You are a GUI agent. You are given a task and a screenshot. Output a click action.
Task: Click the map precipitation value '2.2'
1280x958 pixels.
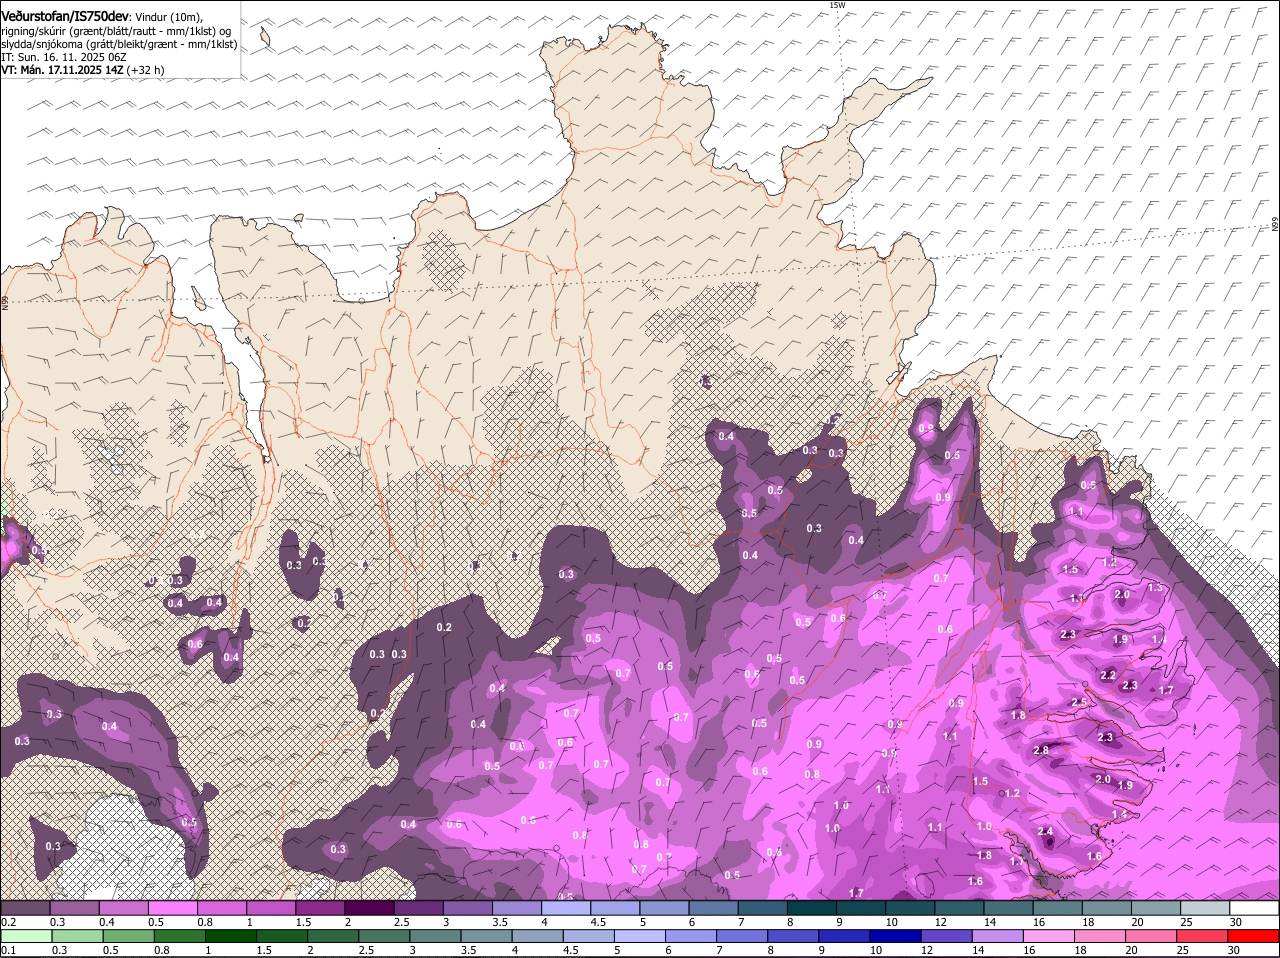pos(1108,675)
